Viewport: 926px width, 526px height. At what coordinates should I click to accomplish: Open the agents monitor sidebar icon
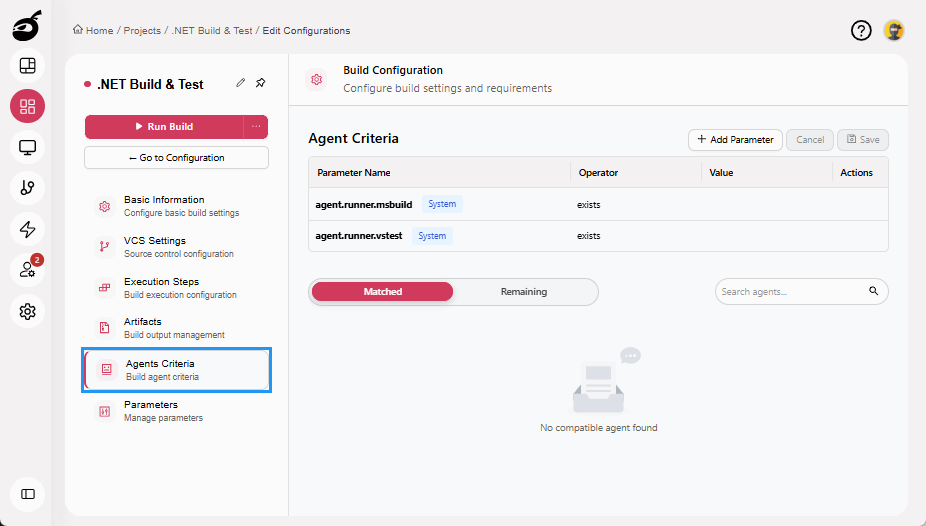pyautogui.click(x=27, y=147)
